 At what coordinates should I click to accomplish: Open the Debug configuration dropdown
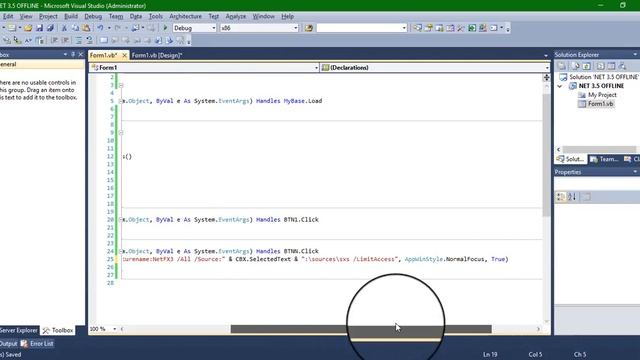pyautogui.click(x=213, y=28)
